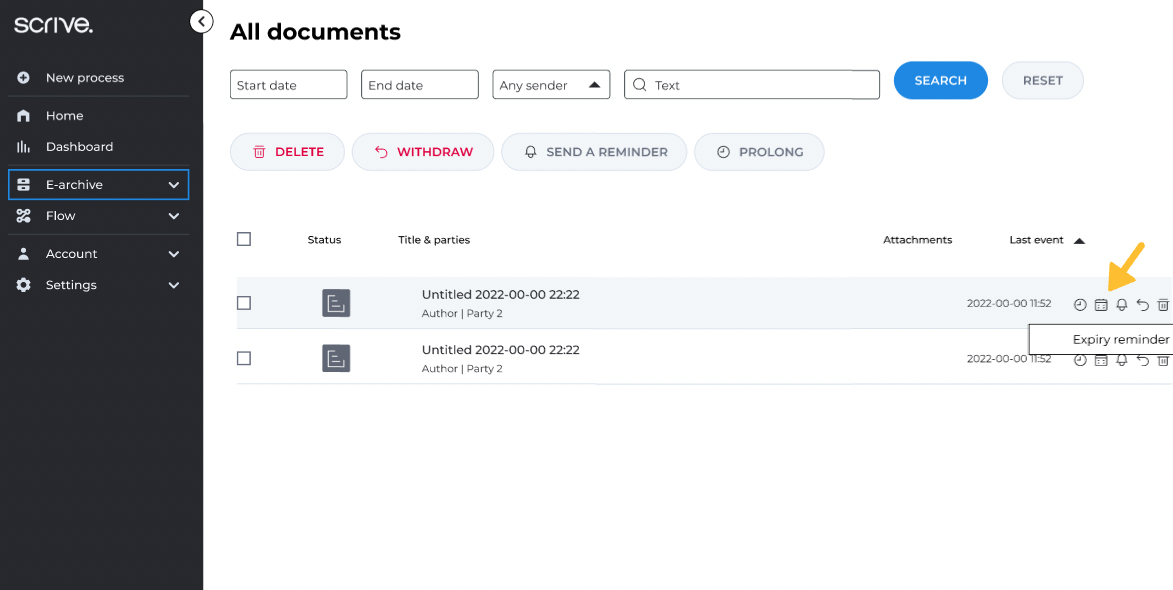This screenshot has width=1173, height=590.
Task: Click the Send a Reminder button
Action: pos(594,152)
